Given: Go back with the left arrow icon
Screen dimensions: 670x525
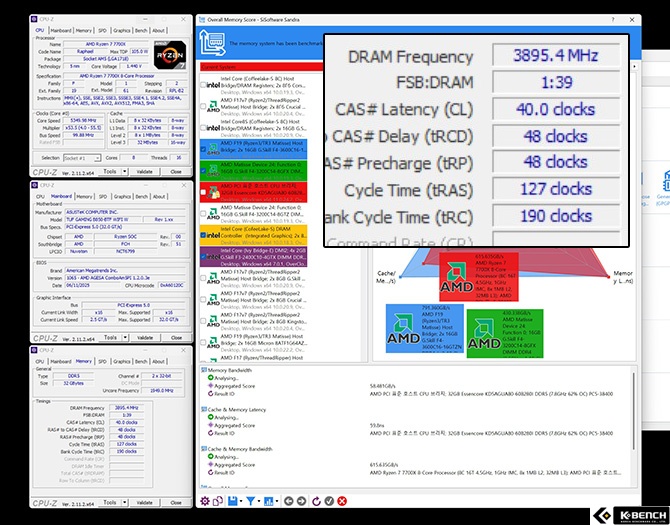Looking at the screenshot, I should click(288, 501).
